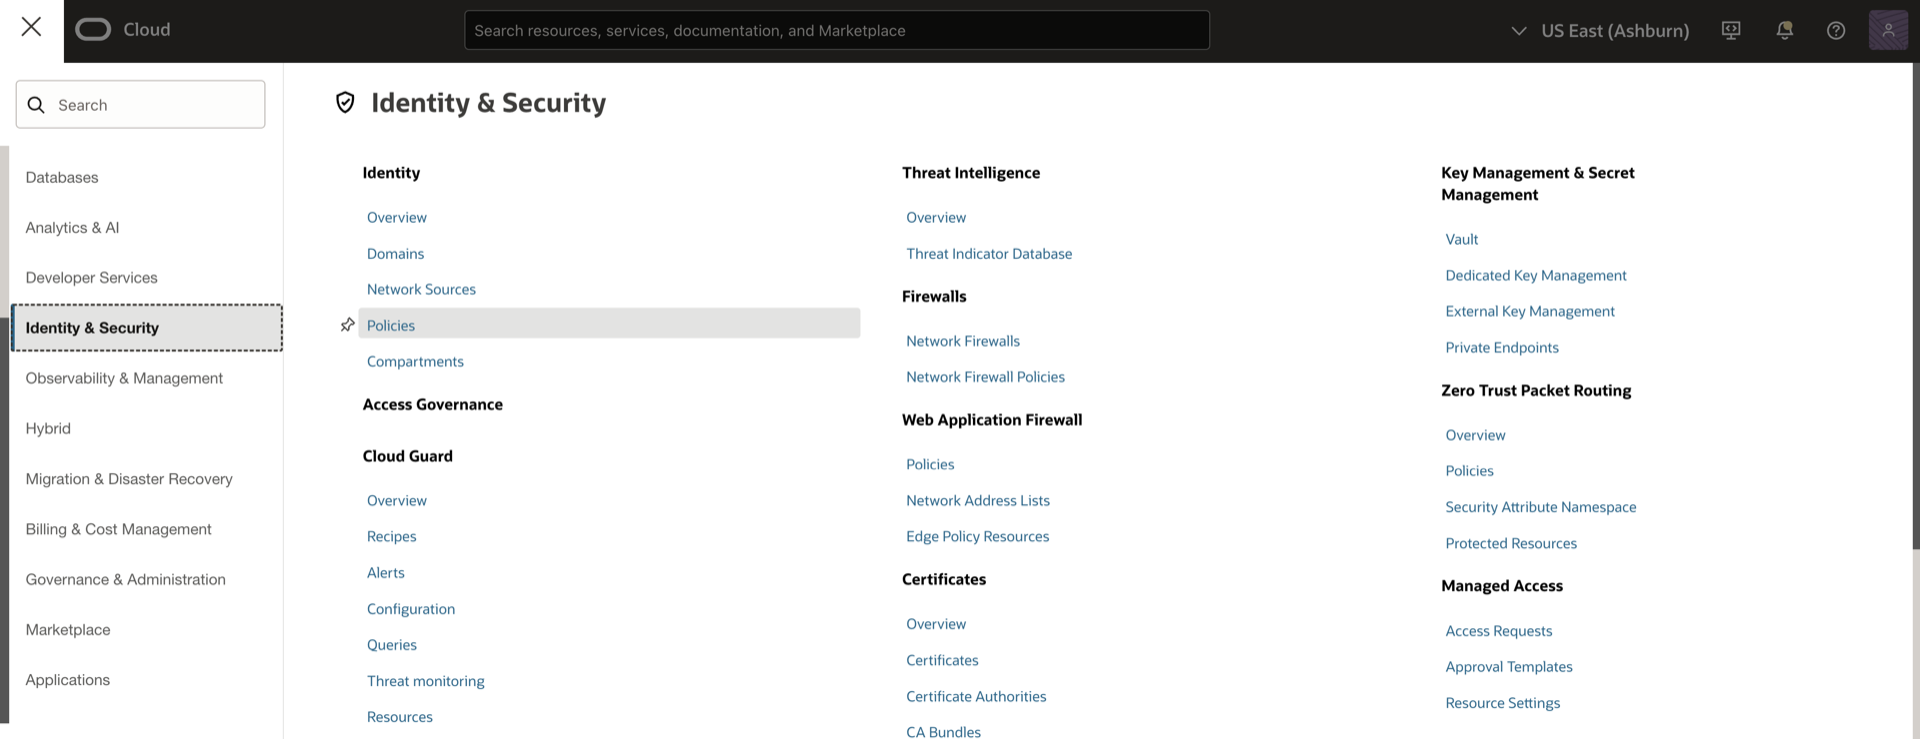The width and height of the screenshot is (1920, 739).
Task: Open Network Firewalls link
Action: point(963,341)
